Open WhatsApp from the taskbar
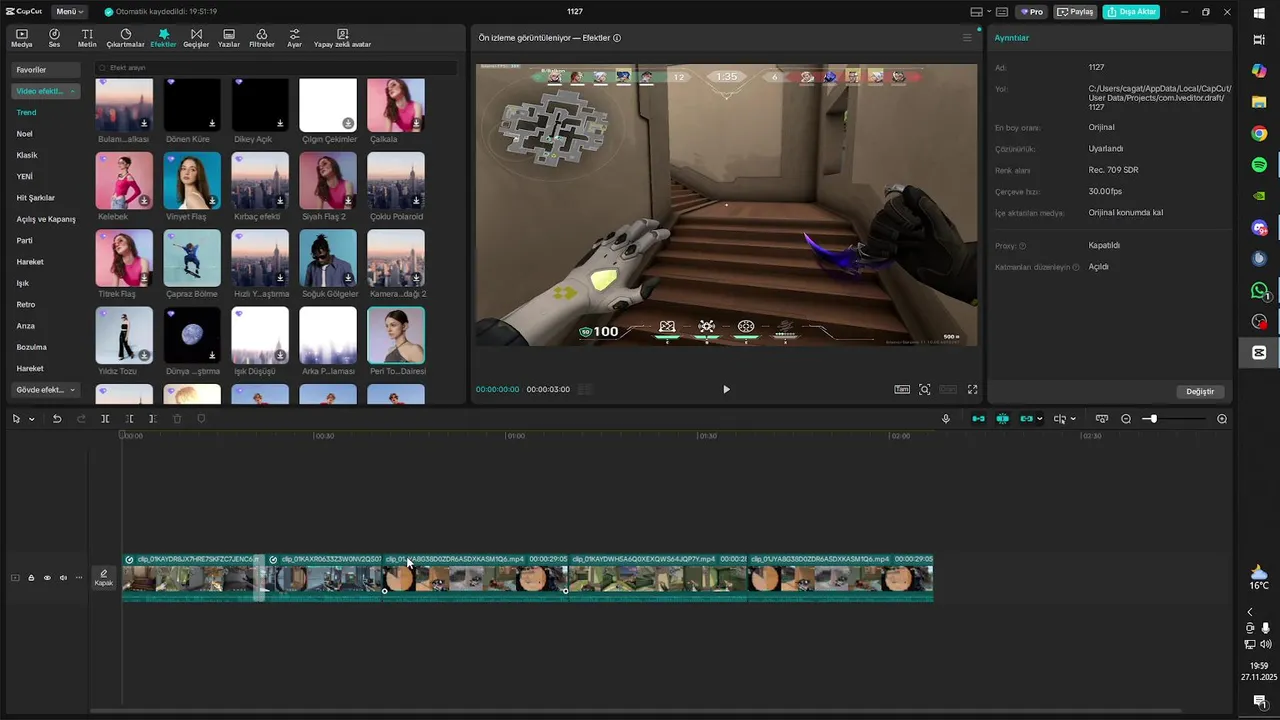Screen dimensions: 1280x720 (x=1259, y=290)
